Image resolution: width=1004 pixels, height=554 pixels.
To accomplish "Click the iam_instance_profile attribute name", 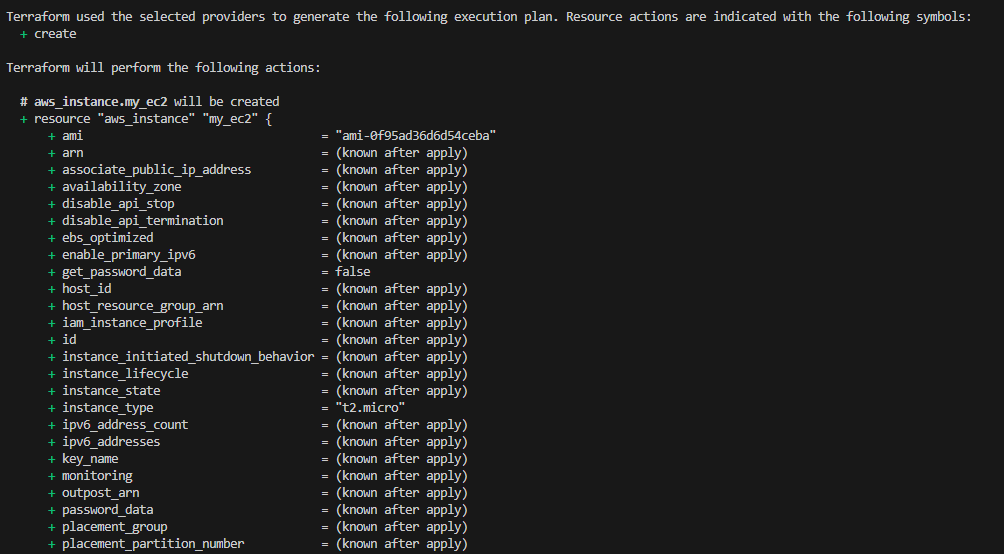I will pos(132,323).
